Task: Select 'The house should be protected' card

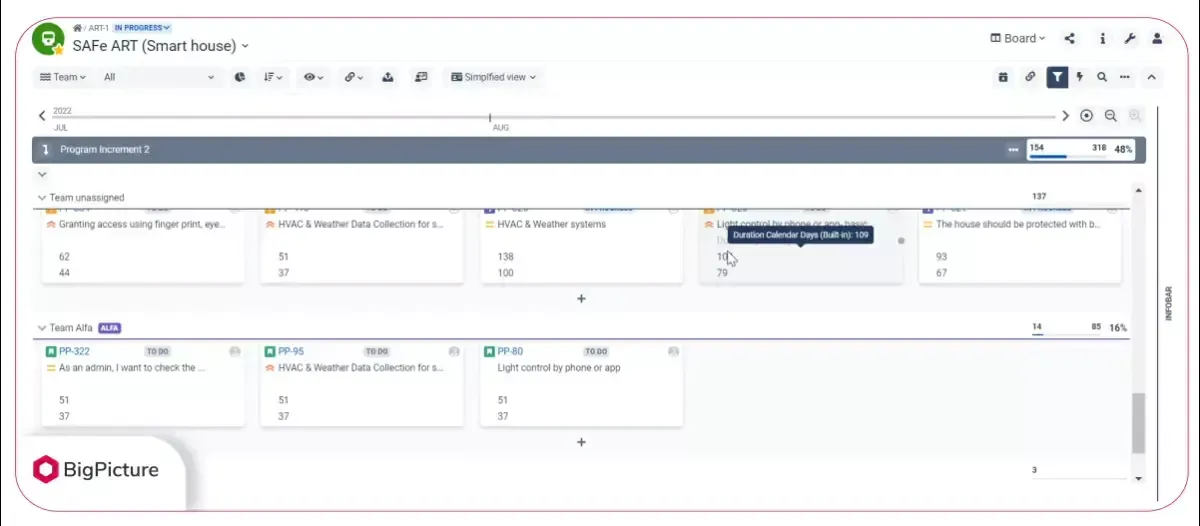Action: pyautogui.click(x=1020, y=246)
